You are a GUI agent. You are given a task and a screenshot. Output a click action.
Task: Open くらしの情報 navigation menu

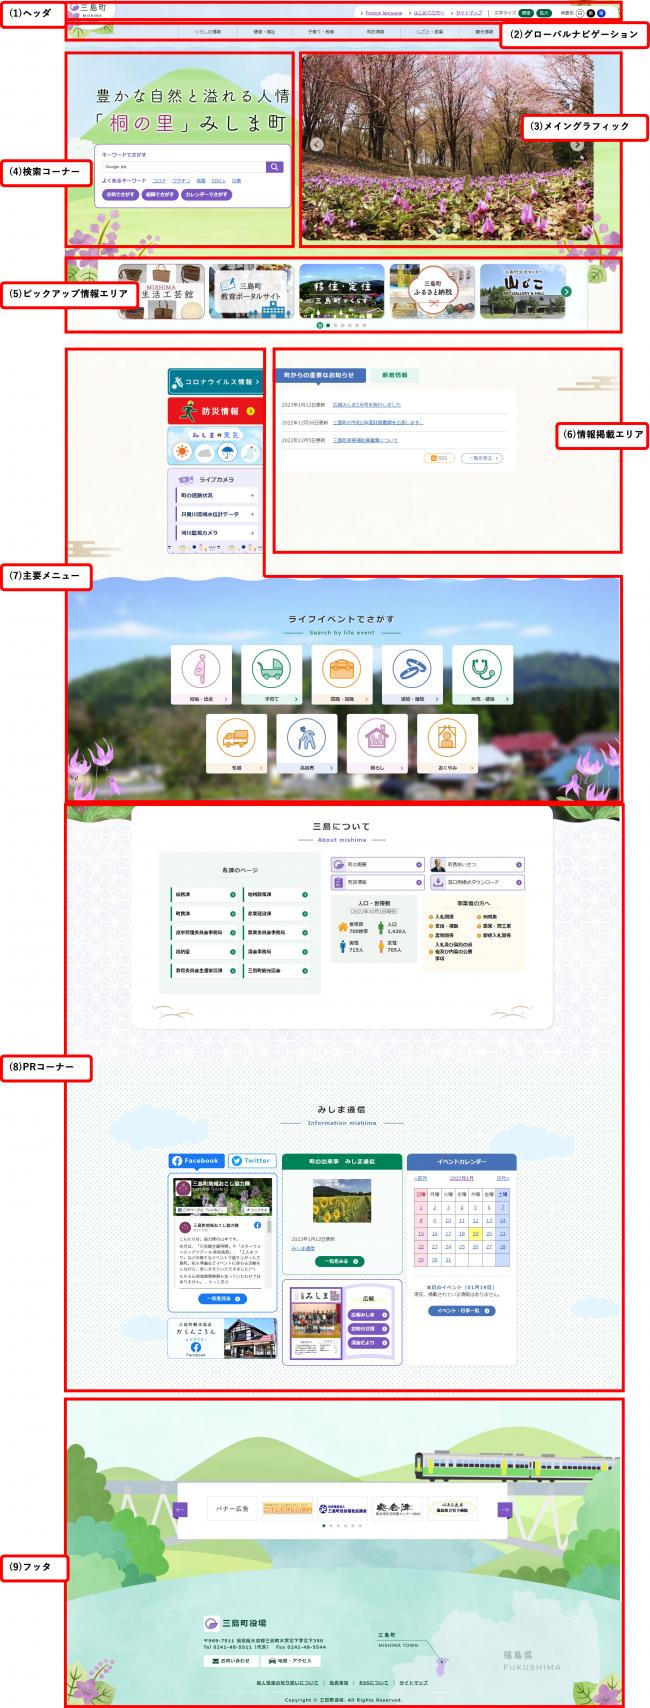coord(208,32)
